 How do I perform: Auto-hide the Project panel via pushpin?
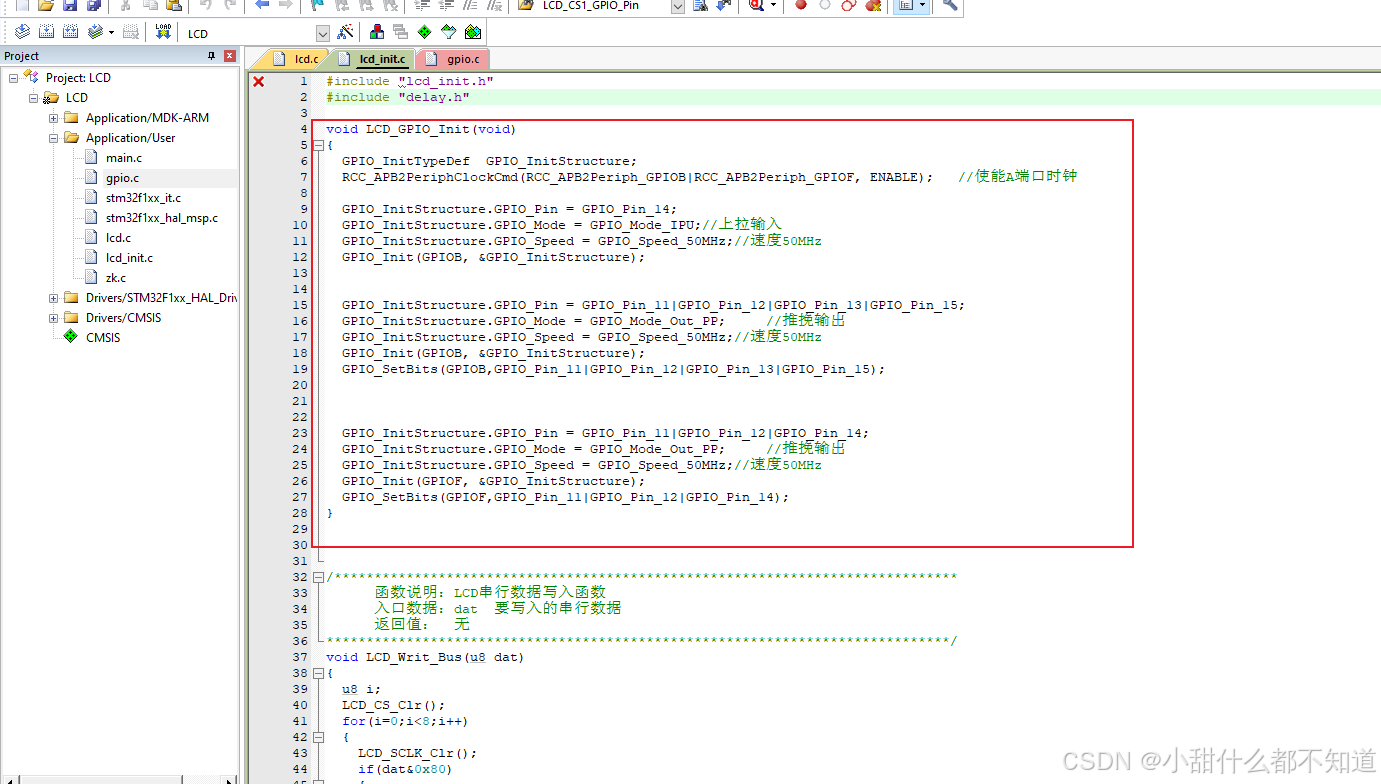(212, 55)
